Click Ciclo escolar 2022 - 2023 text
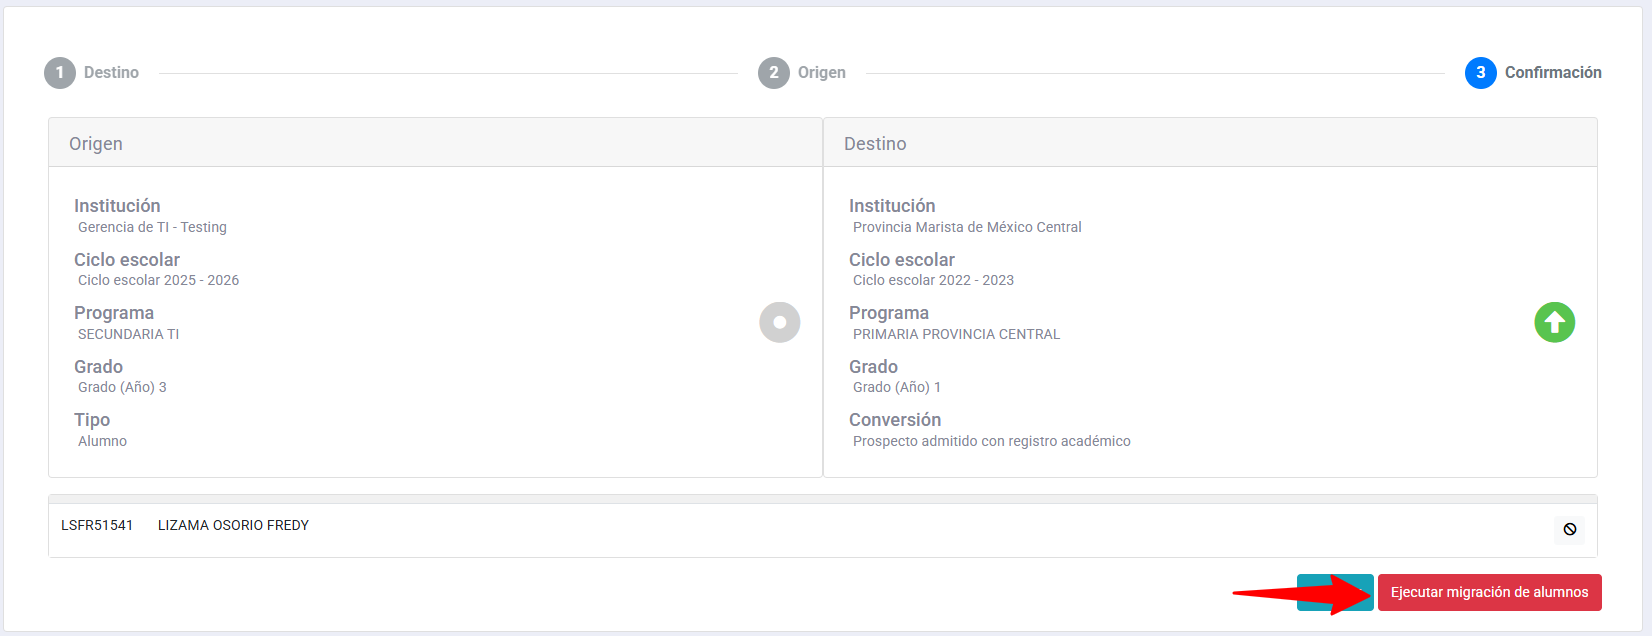1652x636 pixels. 933,280
